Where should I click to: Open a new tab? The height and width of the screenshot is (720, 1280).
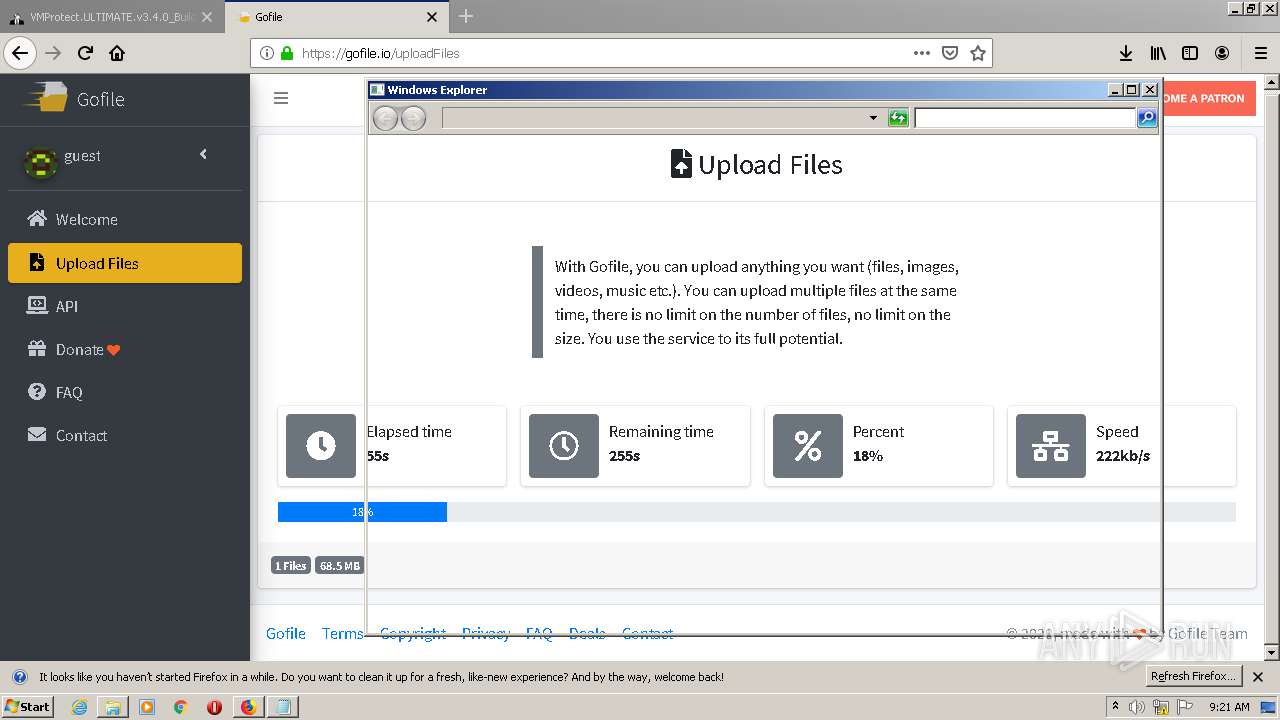[466, 16]
